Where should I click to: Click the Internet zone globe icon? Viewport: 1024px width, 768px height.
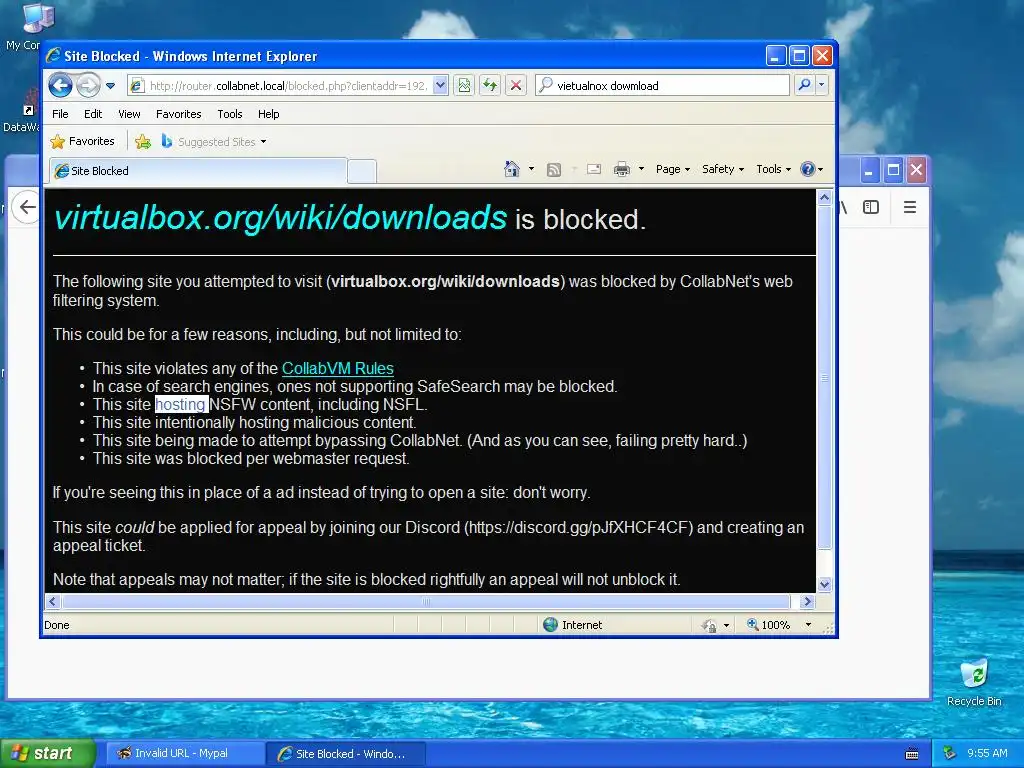(x=551, y=625)
